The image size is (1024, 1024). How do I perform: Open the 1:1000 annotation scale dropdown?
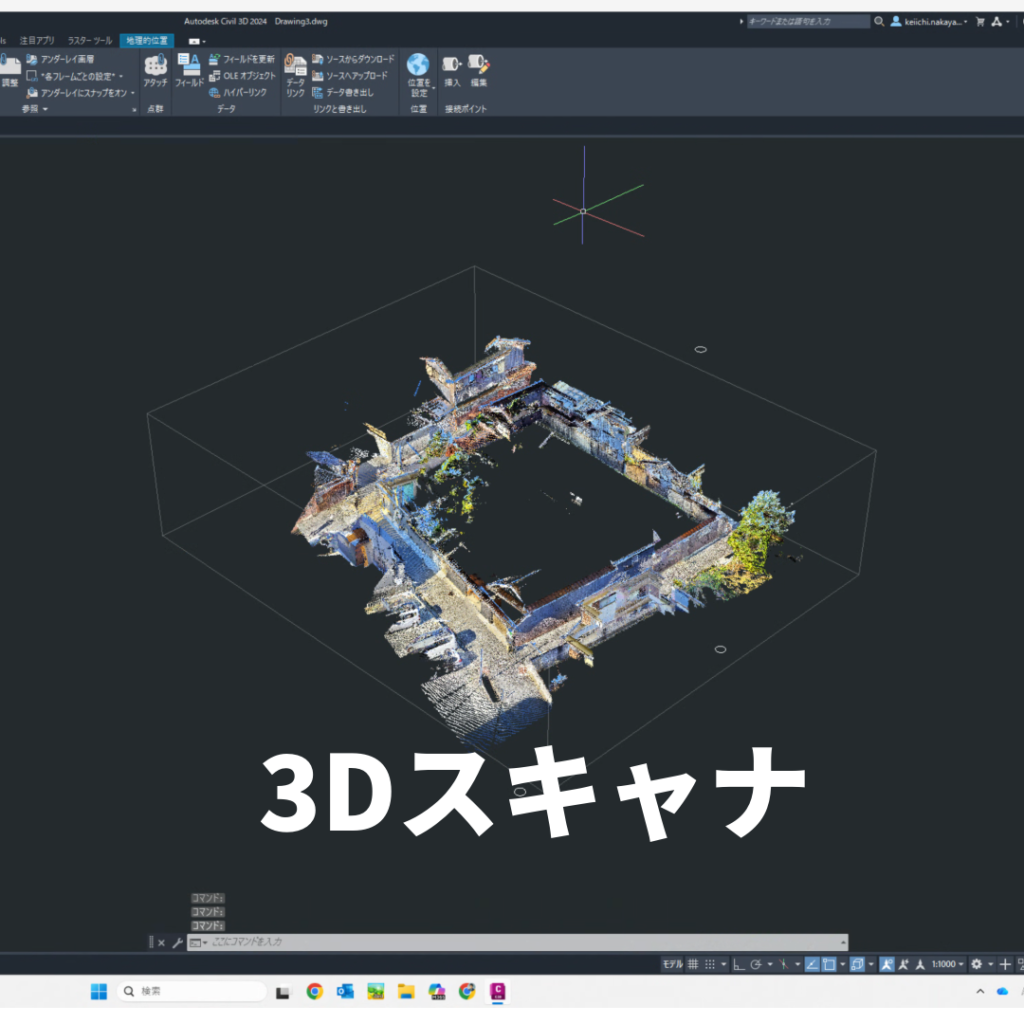click(947, 964)
